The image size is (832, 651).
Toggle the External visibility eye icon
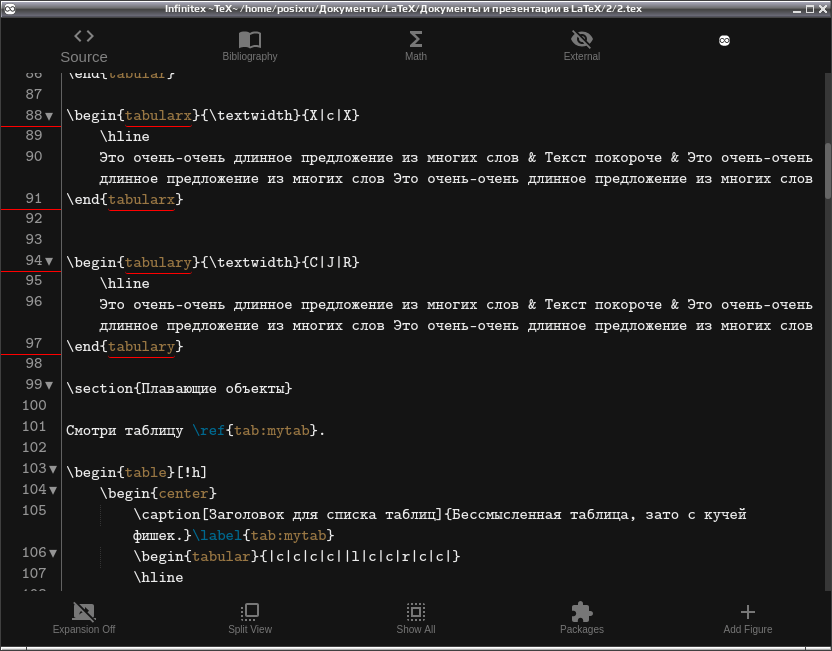[582, 39]
